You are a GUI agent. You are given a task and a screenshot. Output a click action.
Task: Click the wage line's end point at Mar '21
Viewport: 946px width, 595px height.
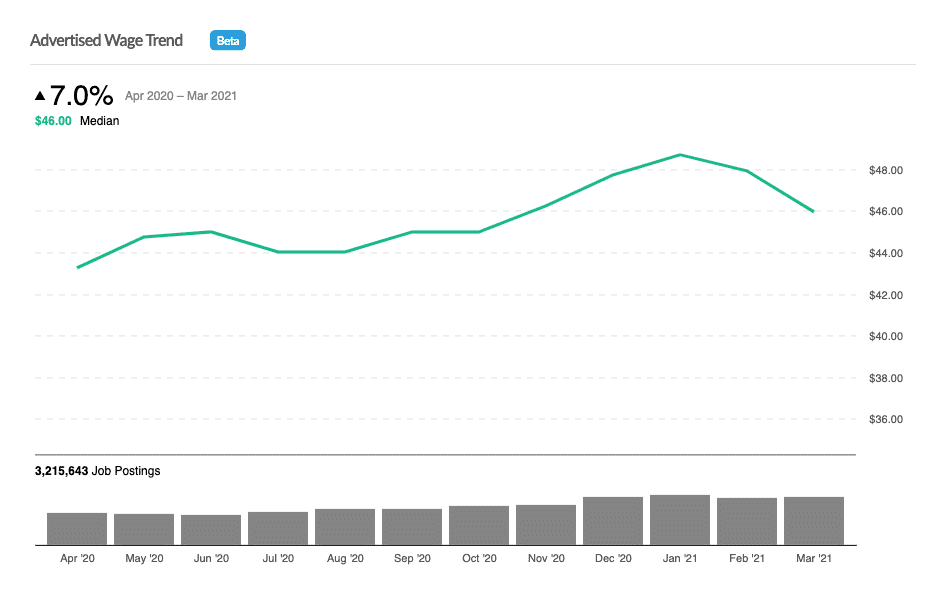[813, 211]
